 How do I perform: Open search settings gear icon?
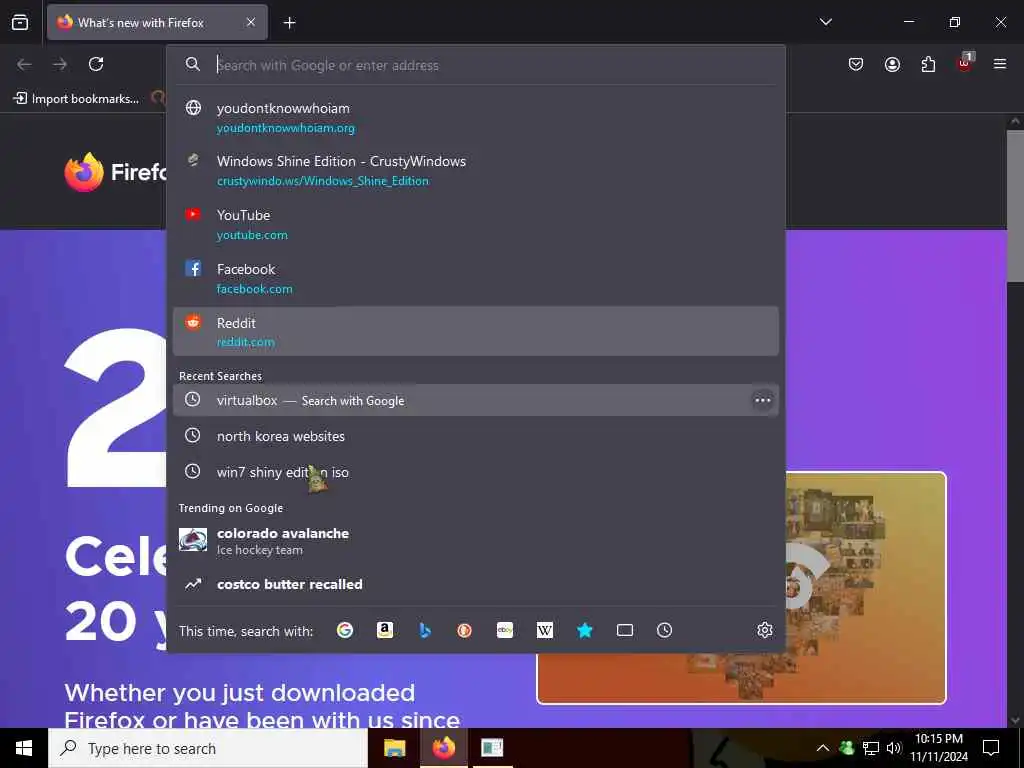coord(765,630)
